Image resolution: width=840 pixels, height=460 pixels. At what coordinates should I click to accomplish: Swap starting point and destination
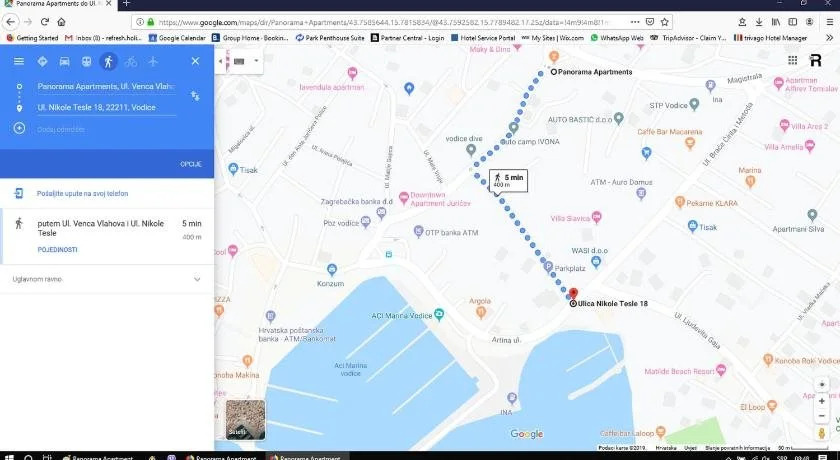click(195, 96)
